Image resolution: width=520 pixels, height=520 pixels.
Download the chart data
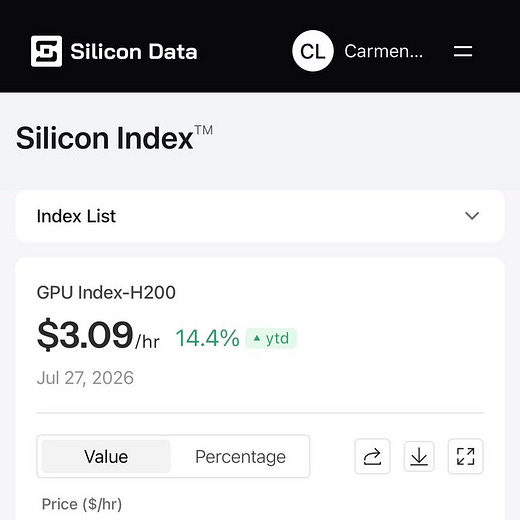419,456
